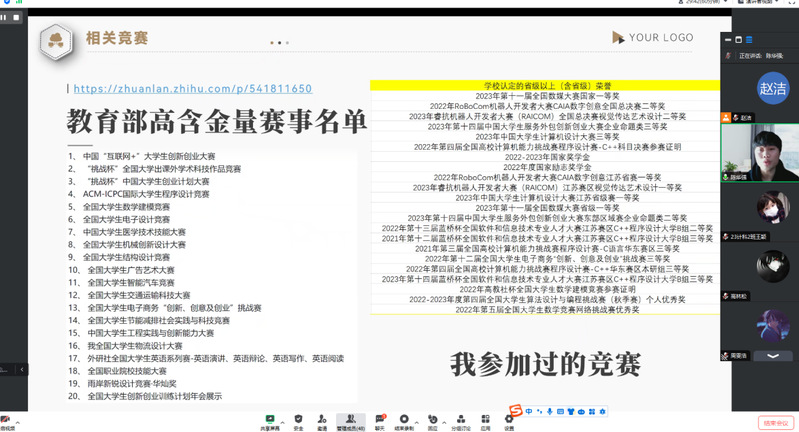
Task: Click the Sogou input method S logo
Action: 514,410
